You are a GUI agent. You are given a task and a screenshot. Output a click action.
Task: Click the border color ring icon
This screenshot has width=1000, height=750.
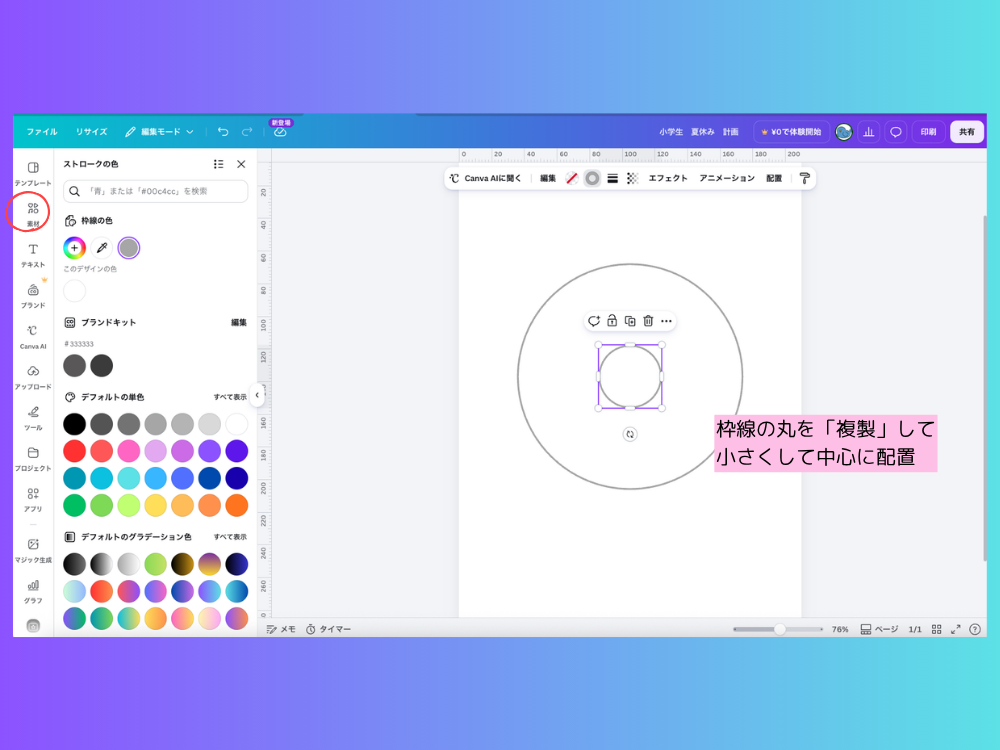592,179
